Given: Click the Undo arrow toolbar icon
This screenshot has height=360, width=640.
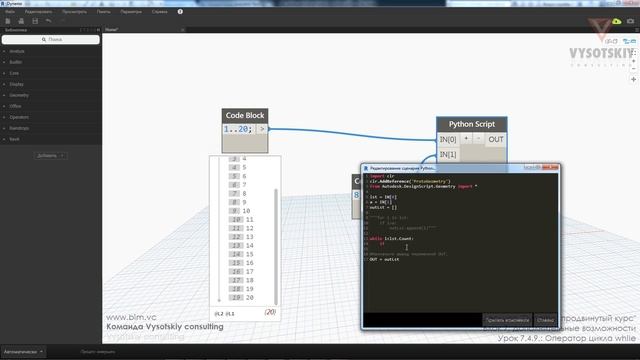Looking at the screenshot, I should [49, 21].
